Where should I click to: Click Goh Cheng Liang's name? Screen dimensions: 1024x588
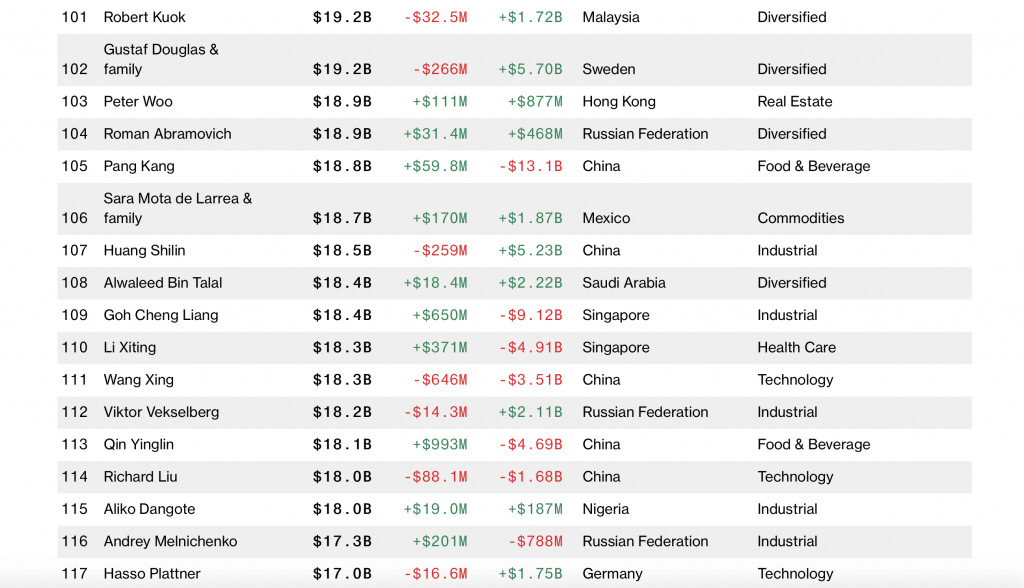[x=160, y=315]
